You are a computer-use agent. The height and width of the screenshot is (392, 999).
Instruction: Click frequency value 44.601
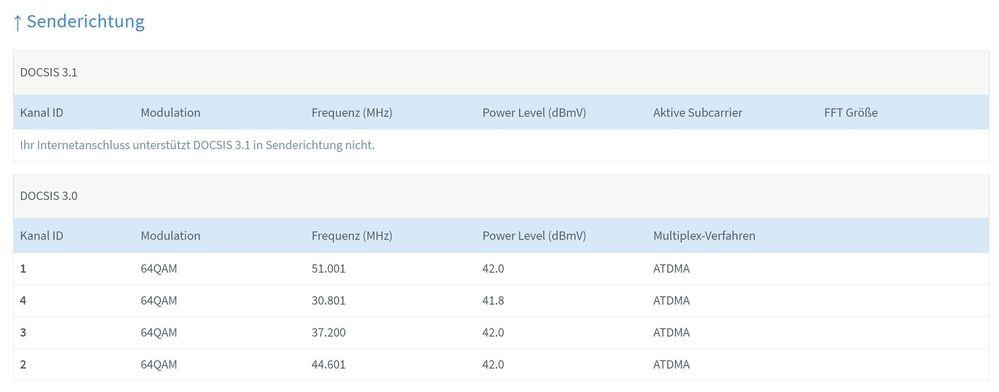click(x=328, y=365)
